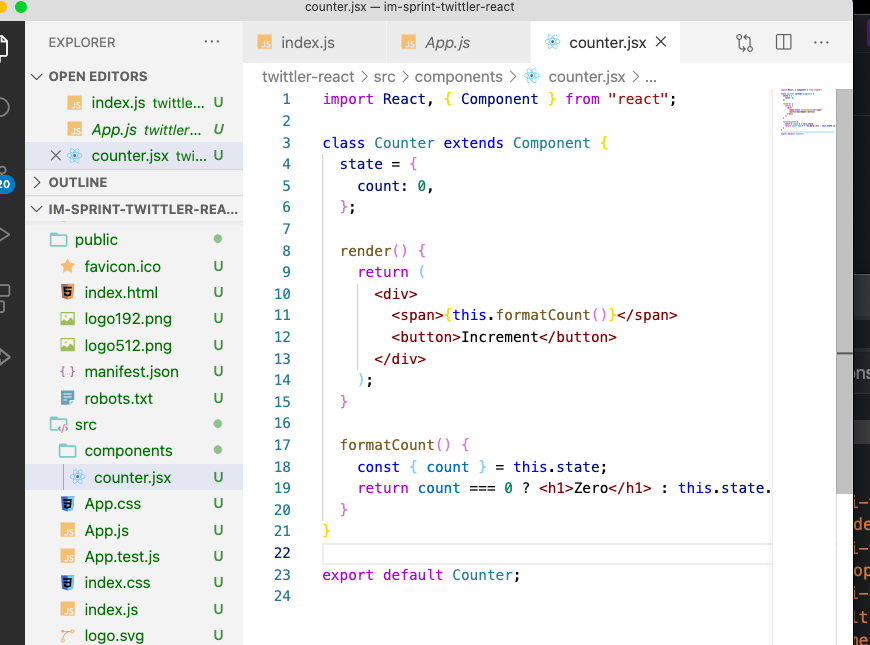Click the editor vertical scrollbar
The width and height of the screenshot is (870, 645).
[844, 291]
